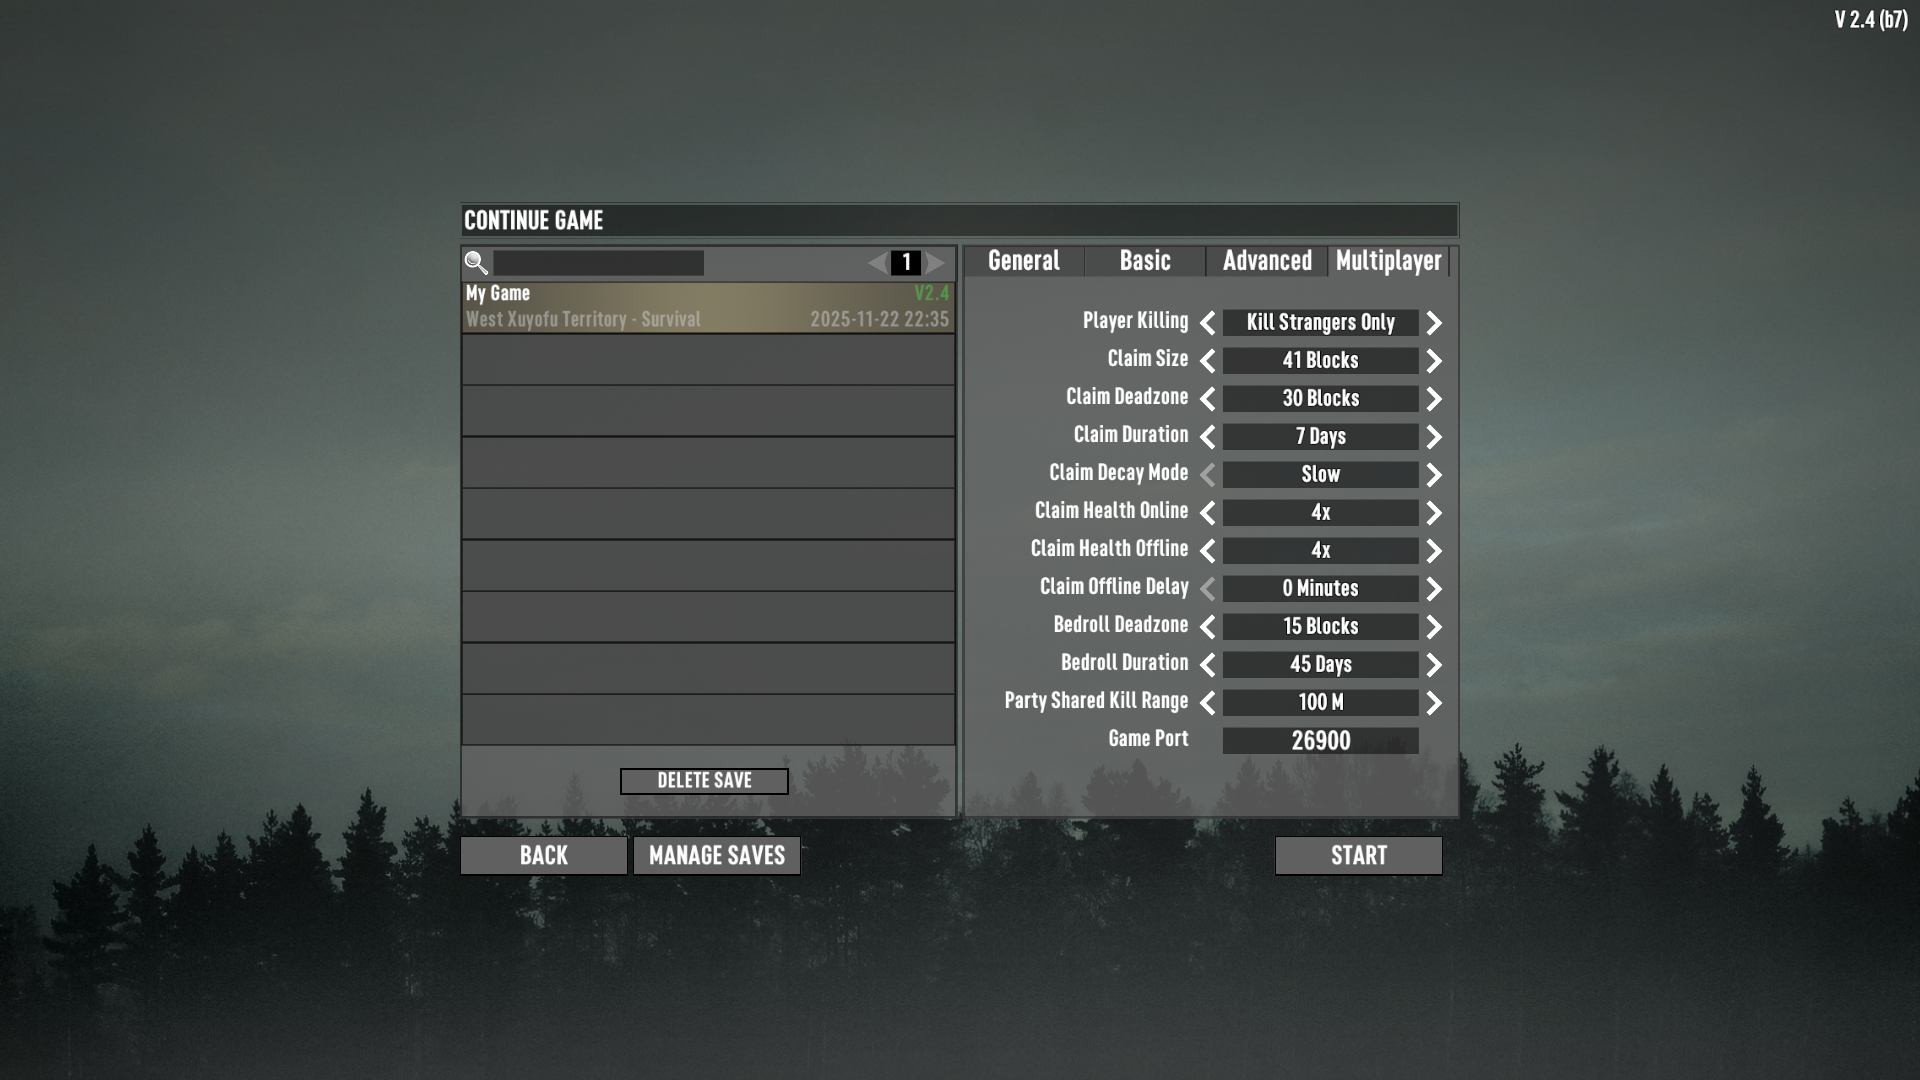The image size is (1920, 1080).
Task: Click the magnifying glass search icon
Action: tap(476, 263)
